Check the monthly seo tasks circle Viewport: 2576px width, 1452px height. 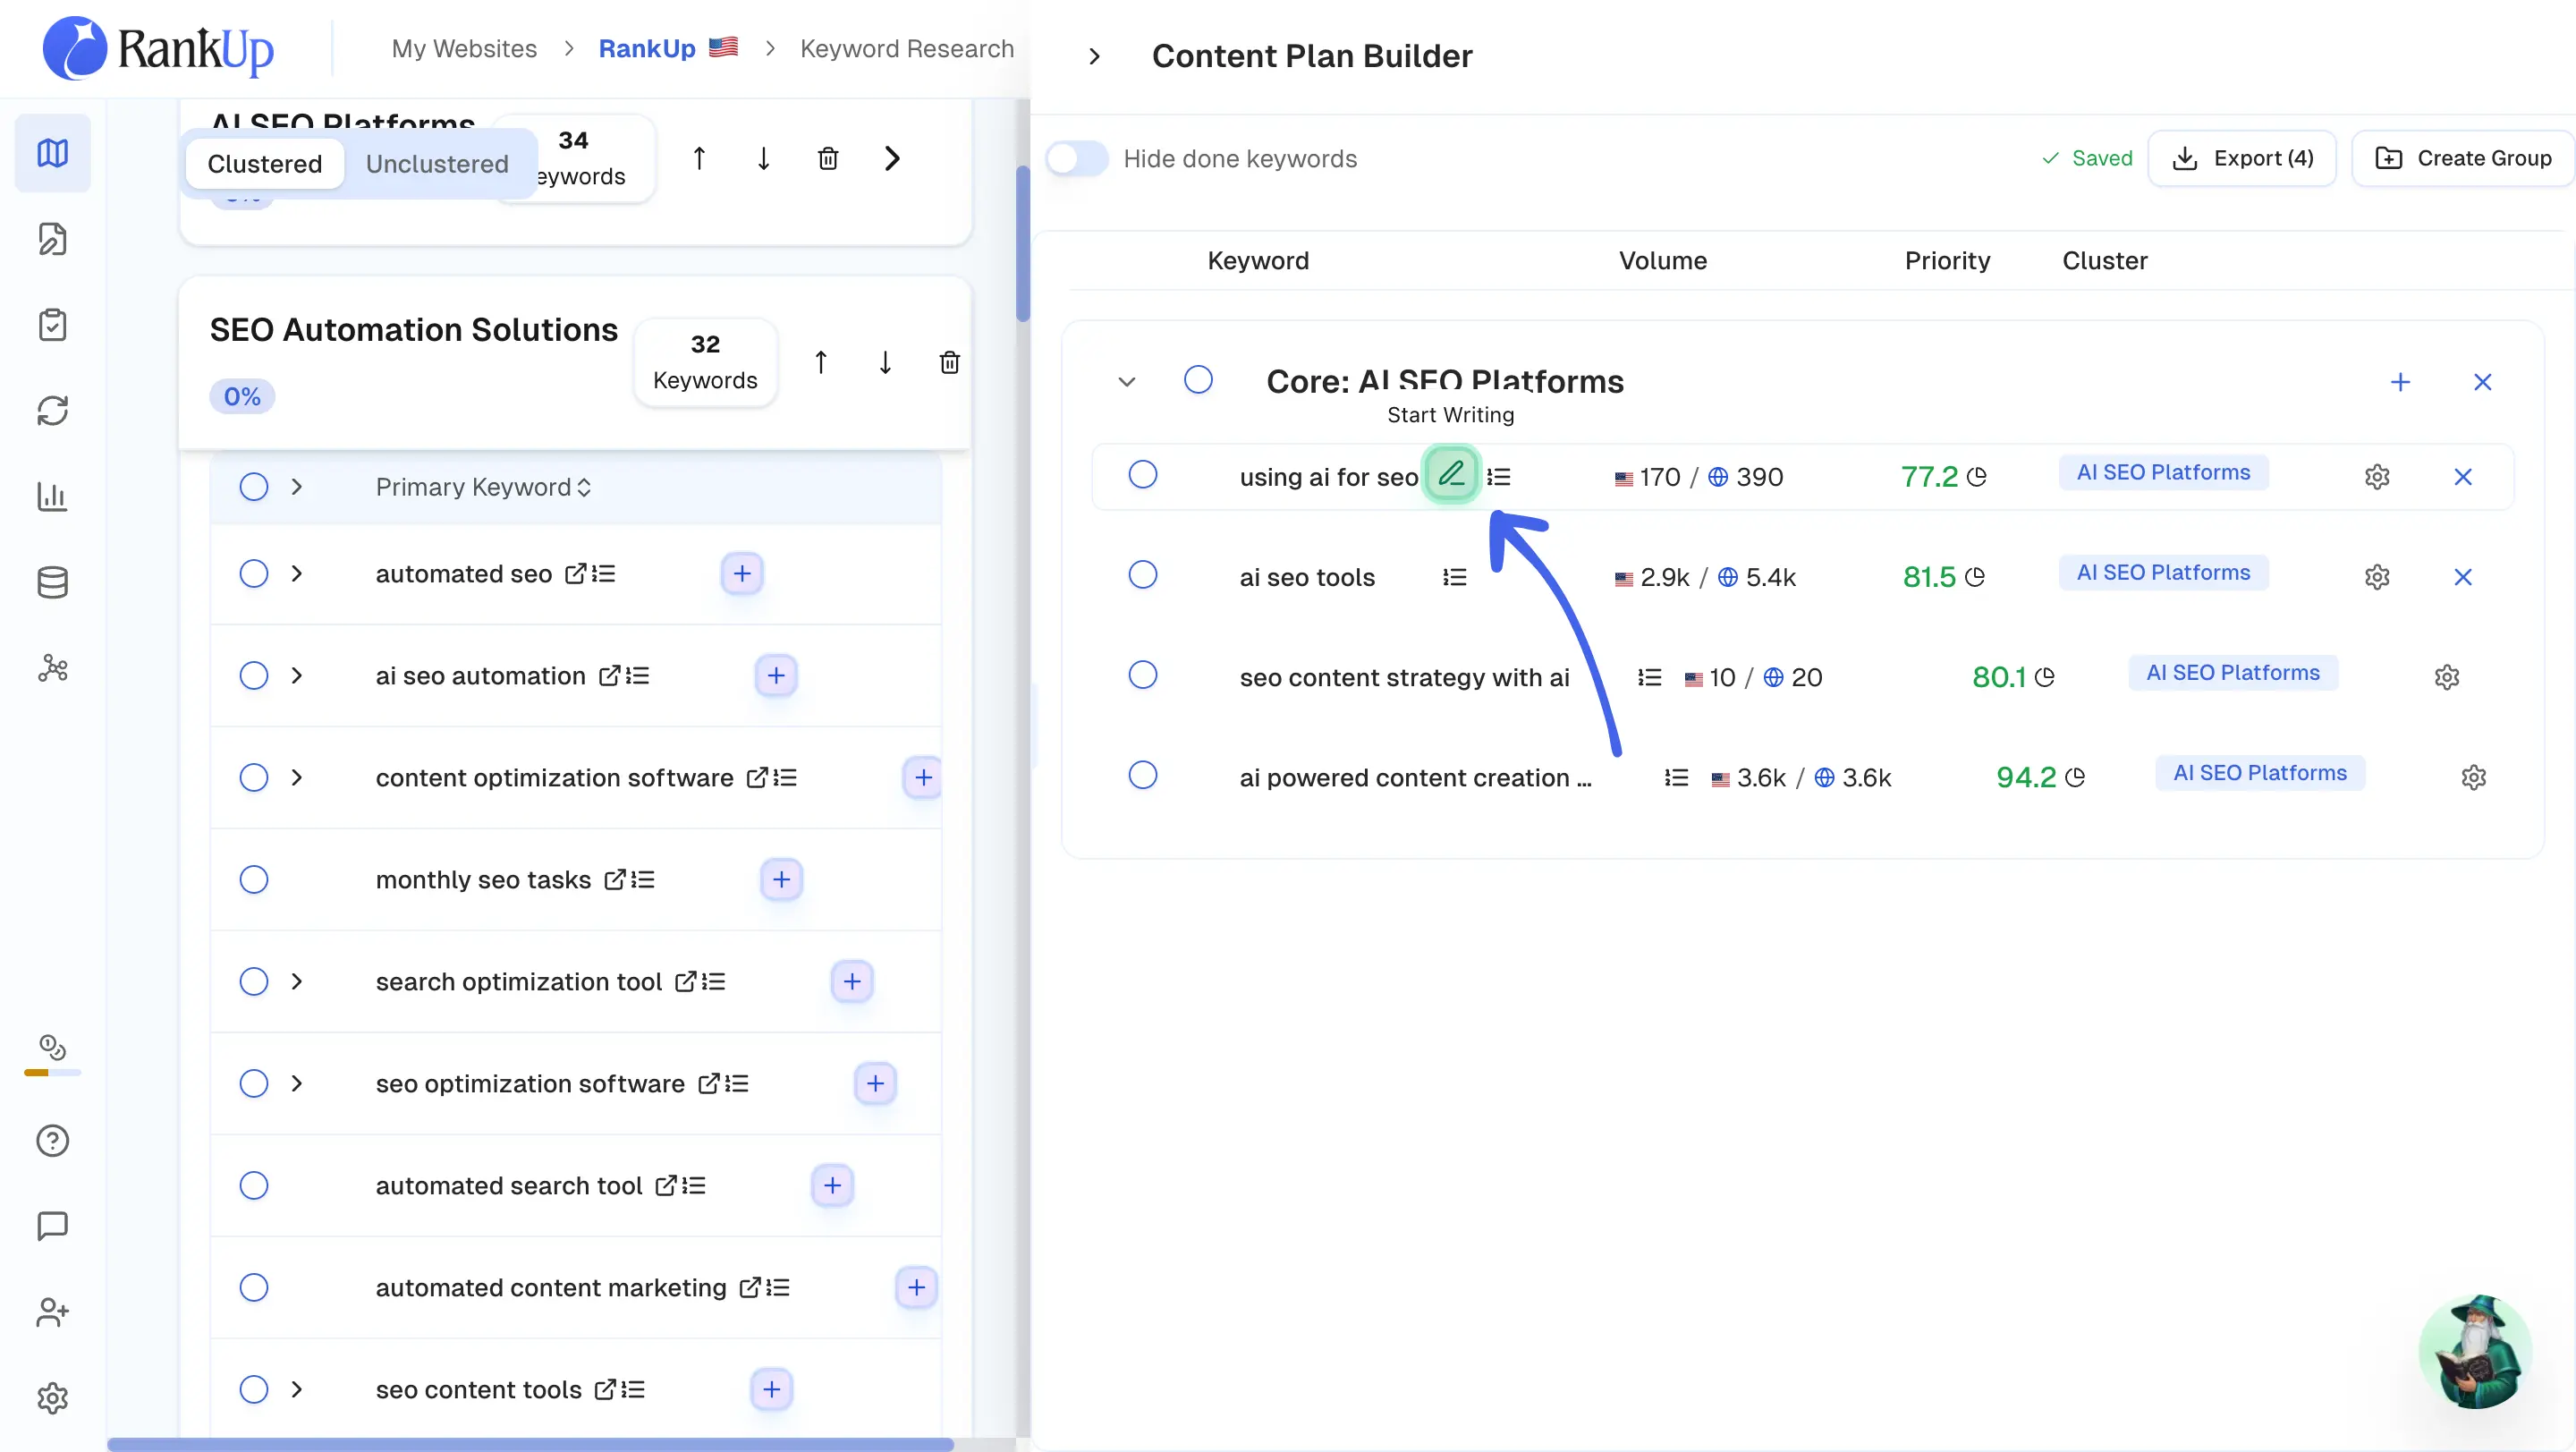(254, 880)
